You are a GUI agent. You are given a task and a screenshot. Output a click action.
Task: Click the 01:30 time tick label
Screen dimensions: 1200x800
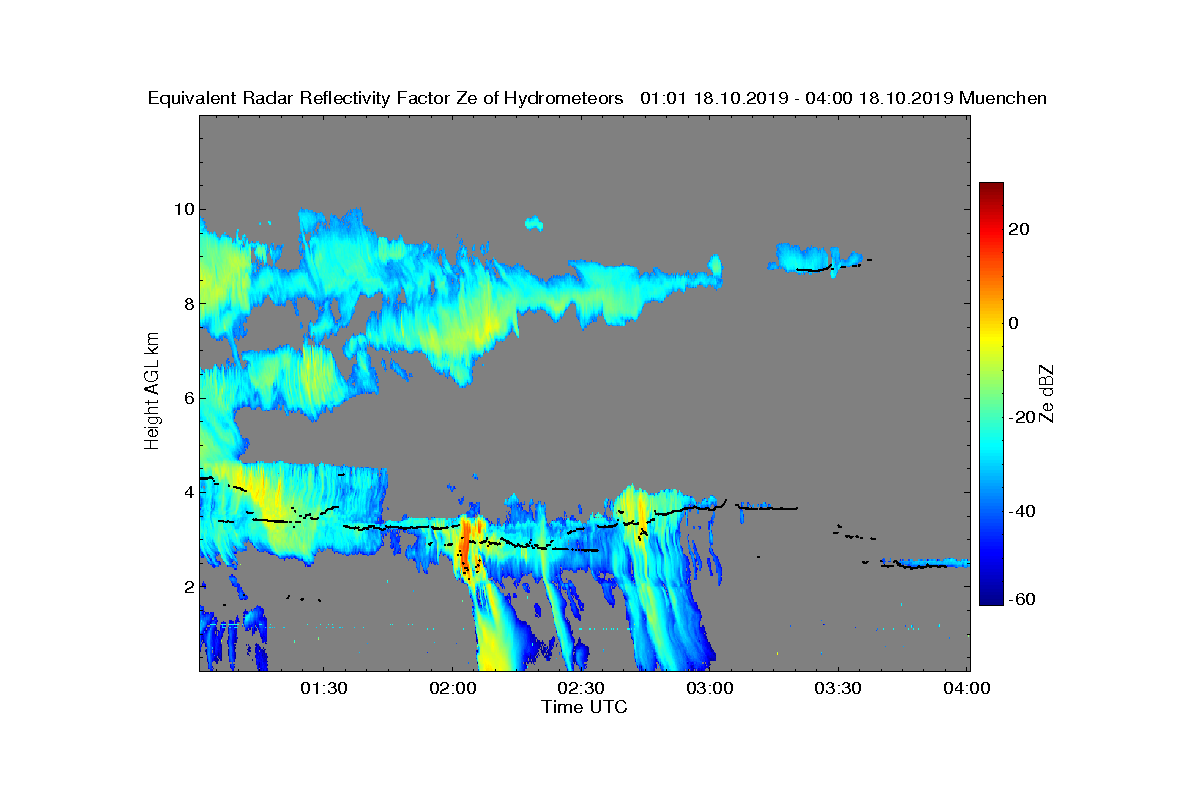click(x=324, y=689)
